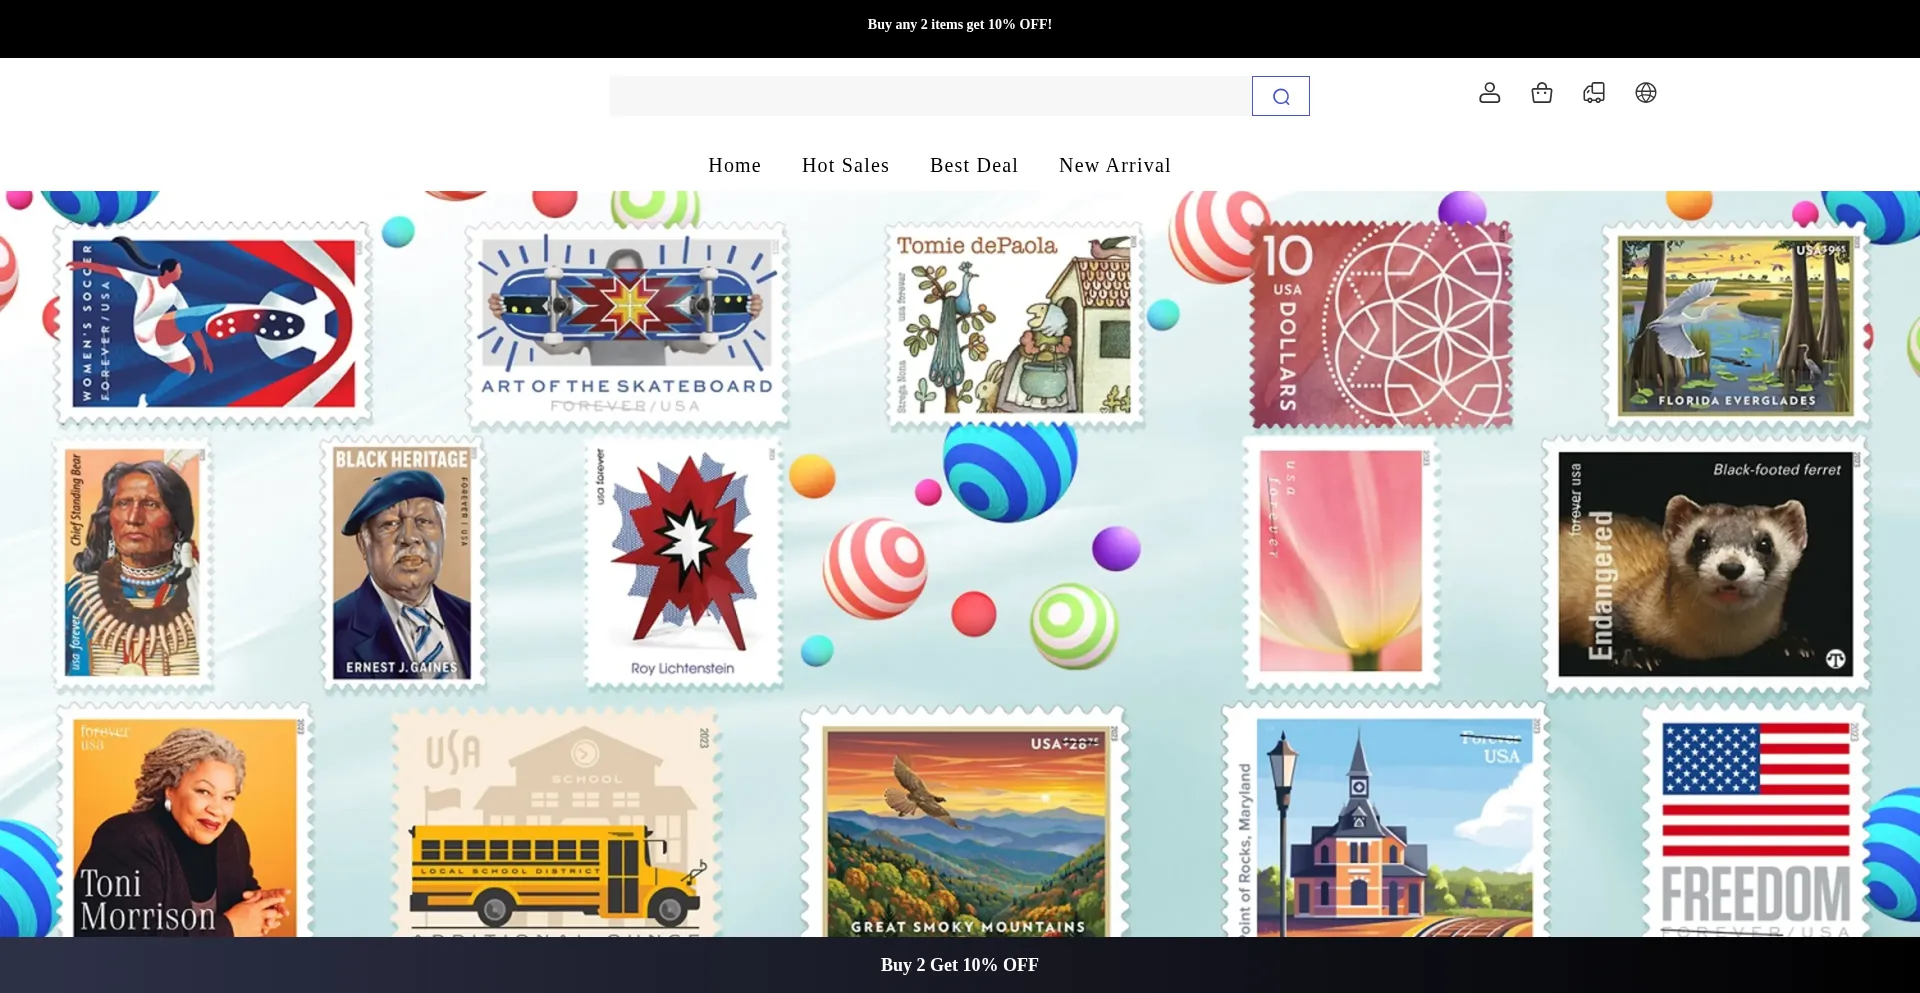Open the Hot Sales menu item
The image size is (1920, 993).
[845, 165]
